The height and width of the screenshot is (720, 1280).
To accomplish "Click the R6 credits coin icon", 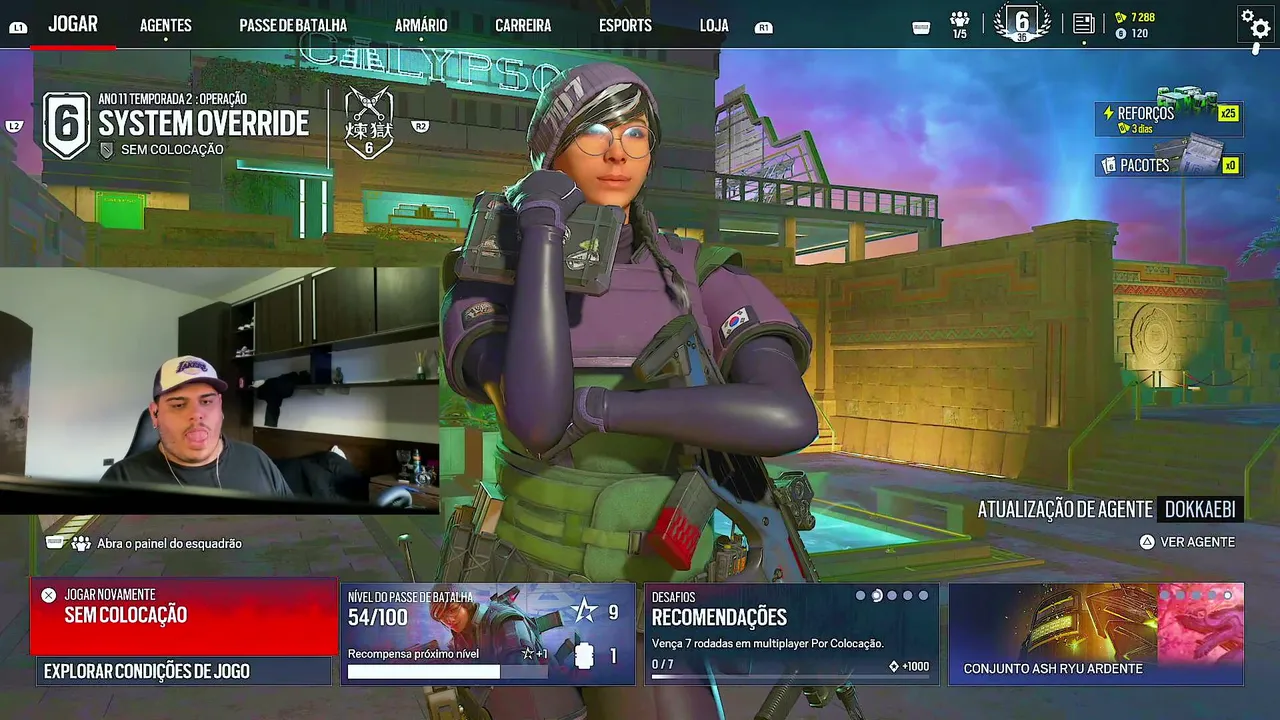I will (1120, 34).
